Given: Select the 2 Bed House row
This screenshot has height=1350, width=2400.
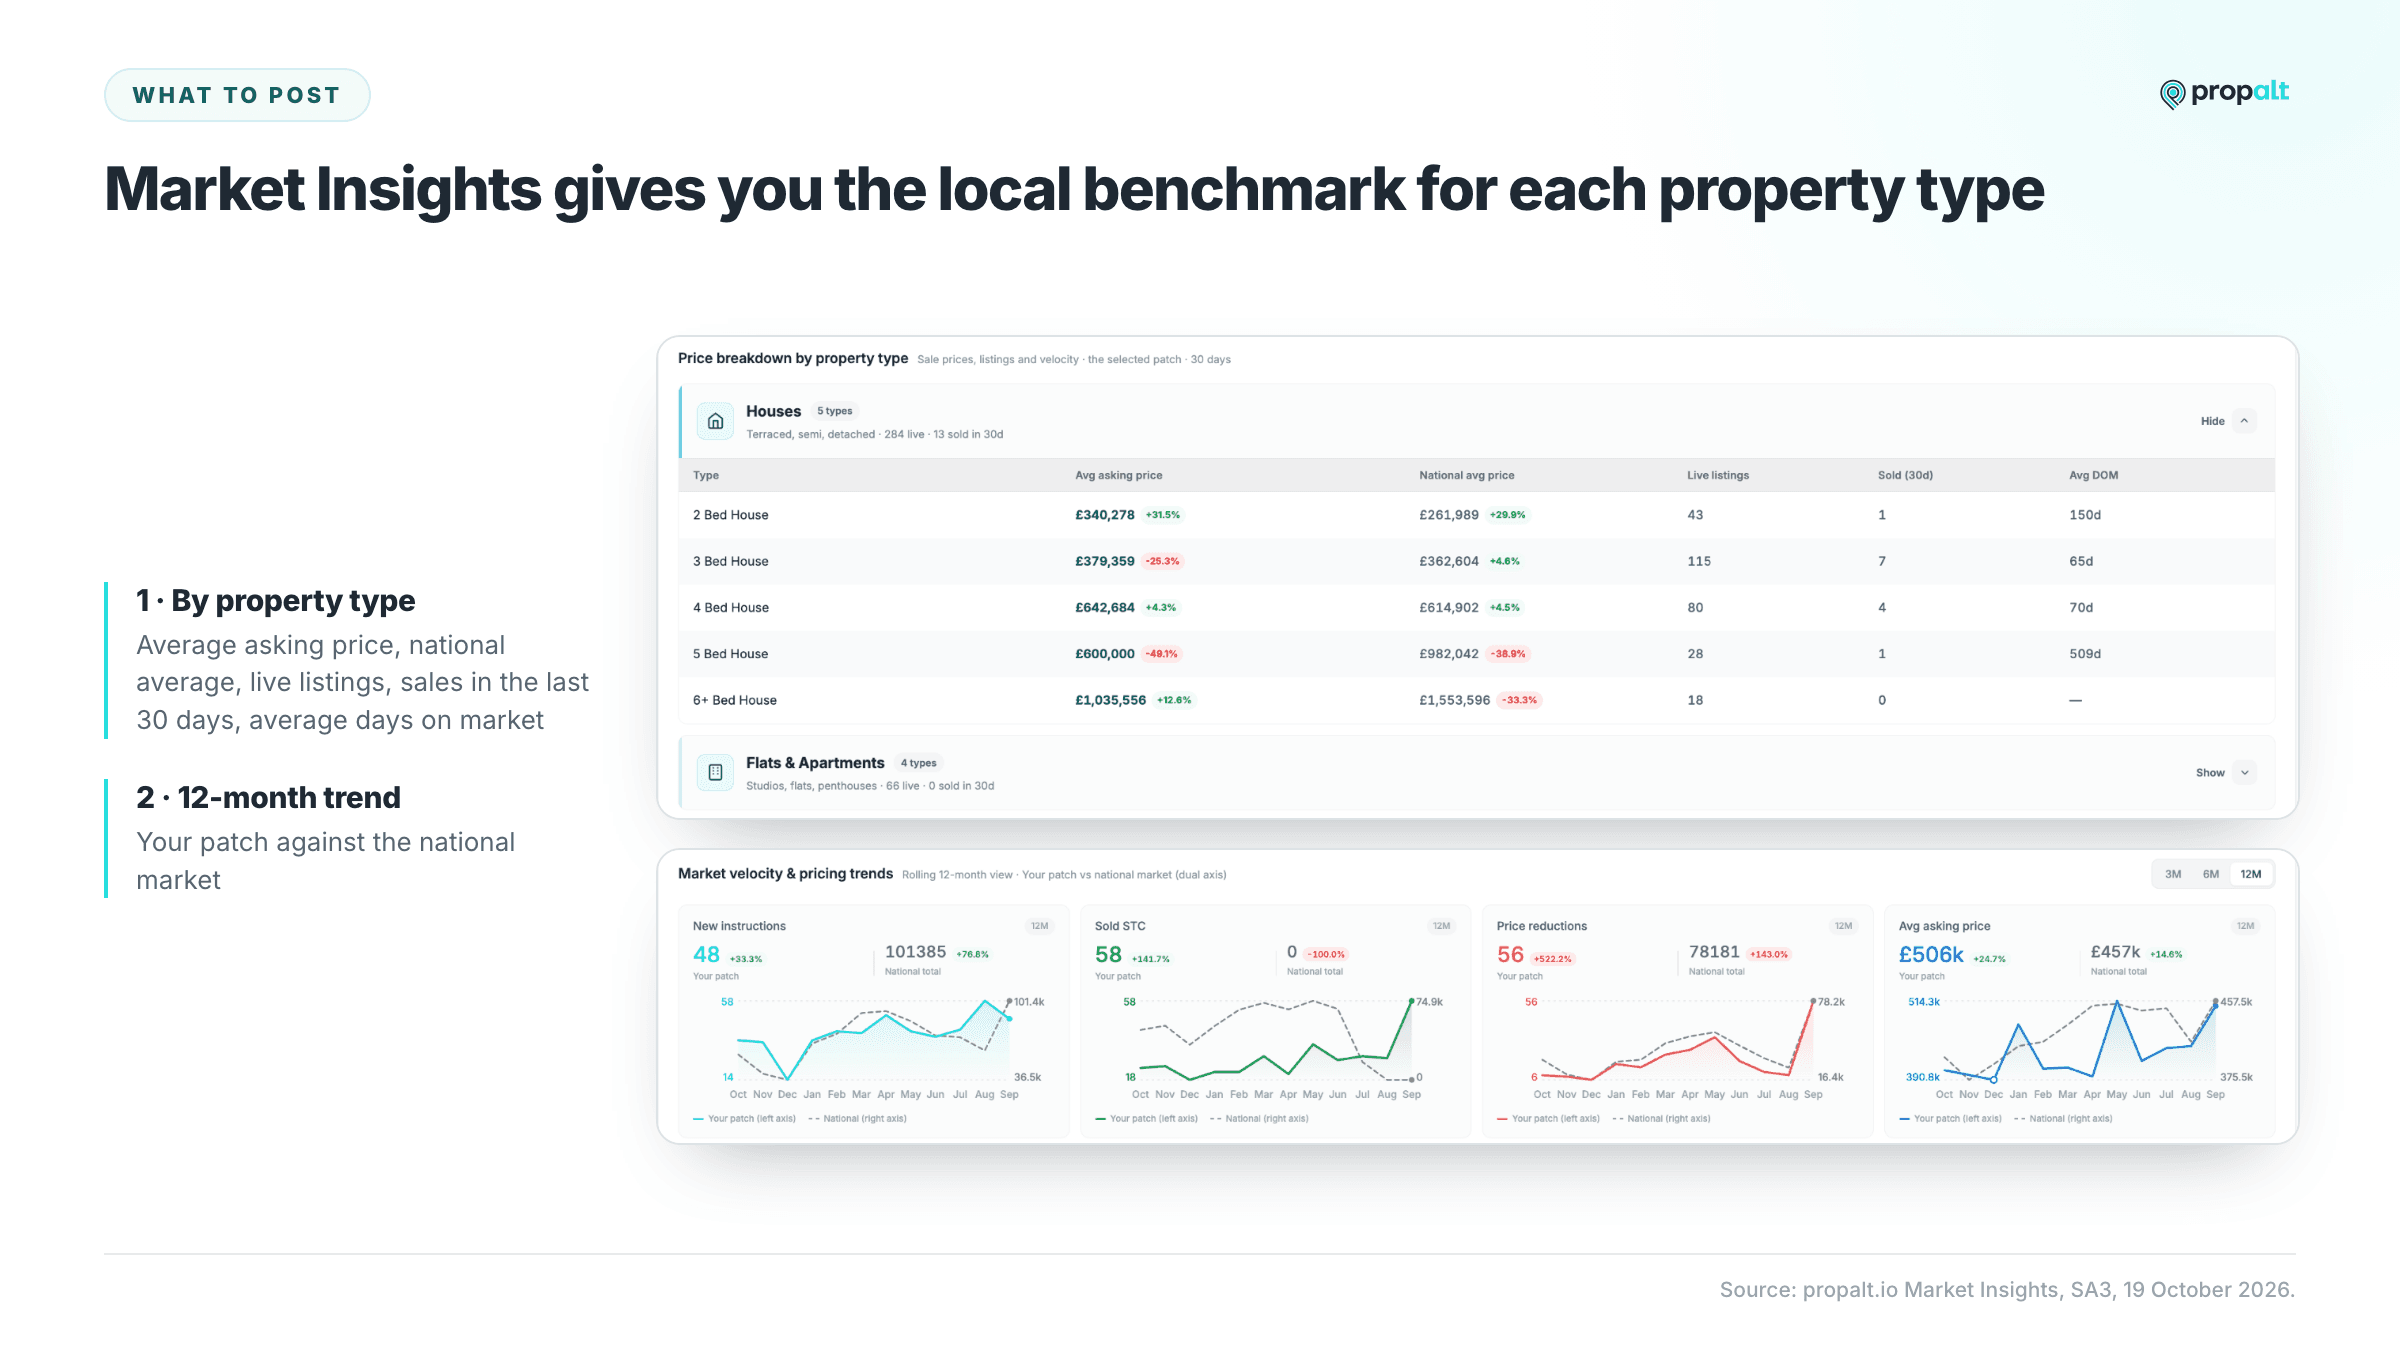Looking at the screenshot, I should pos(1477,515).
